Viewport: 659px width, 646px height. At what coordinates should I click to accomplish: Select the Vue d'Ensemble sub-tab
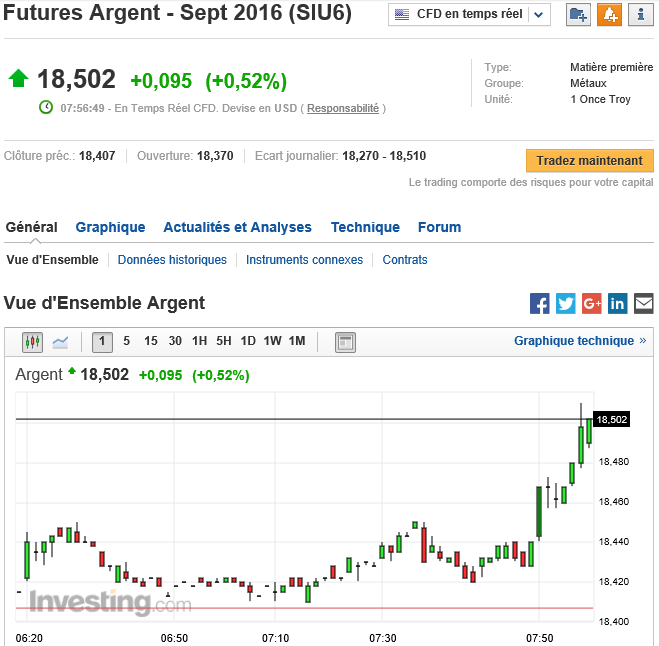pos(53,260)
